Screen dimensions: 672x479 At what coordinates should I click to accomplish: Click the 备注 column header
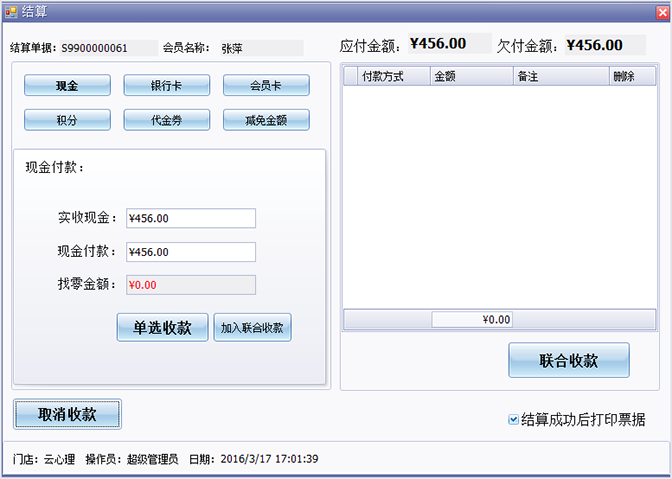pos(561,76)
